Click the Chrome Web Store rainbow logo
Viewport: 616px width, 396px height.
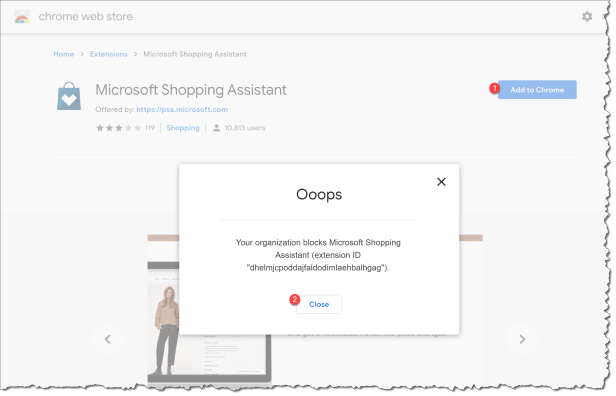(x=22, y=17)
